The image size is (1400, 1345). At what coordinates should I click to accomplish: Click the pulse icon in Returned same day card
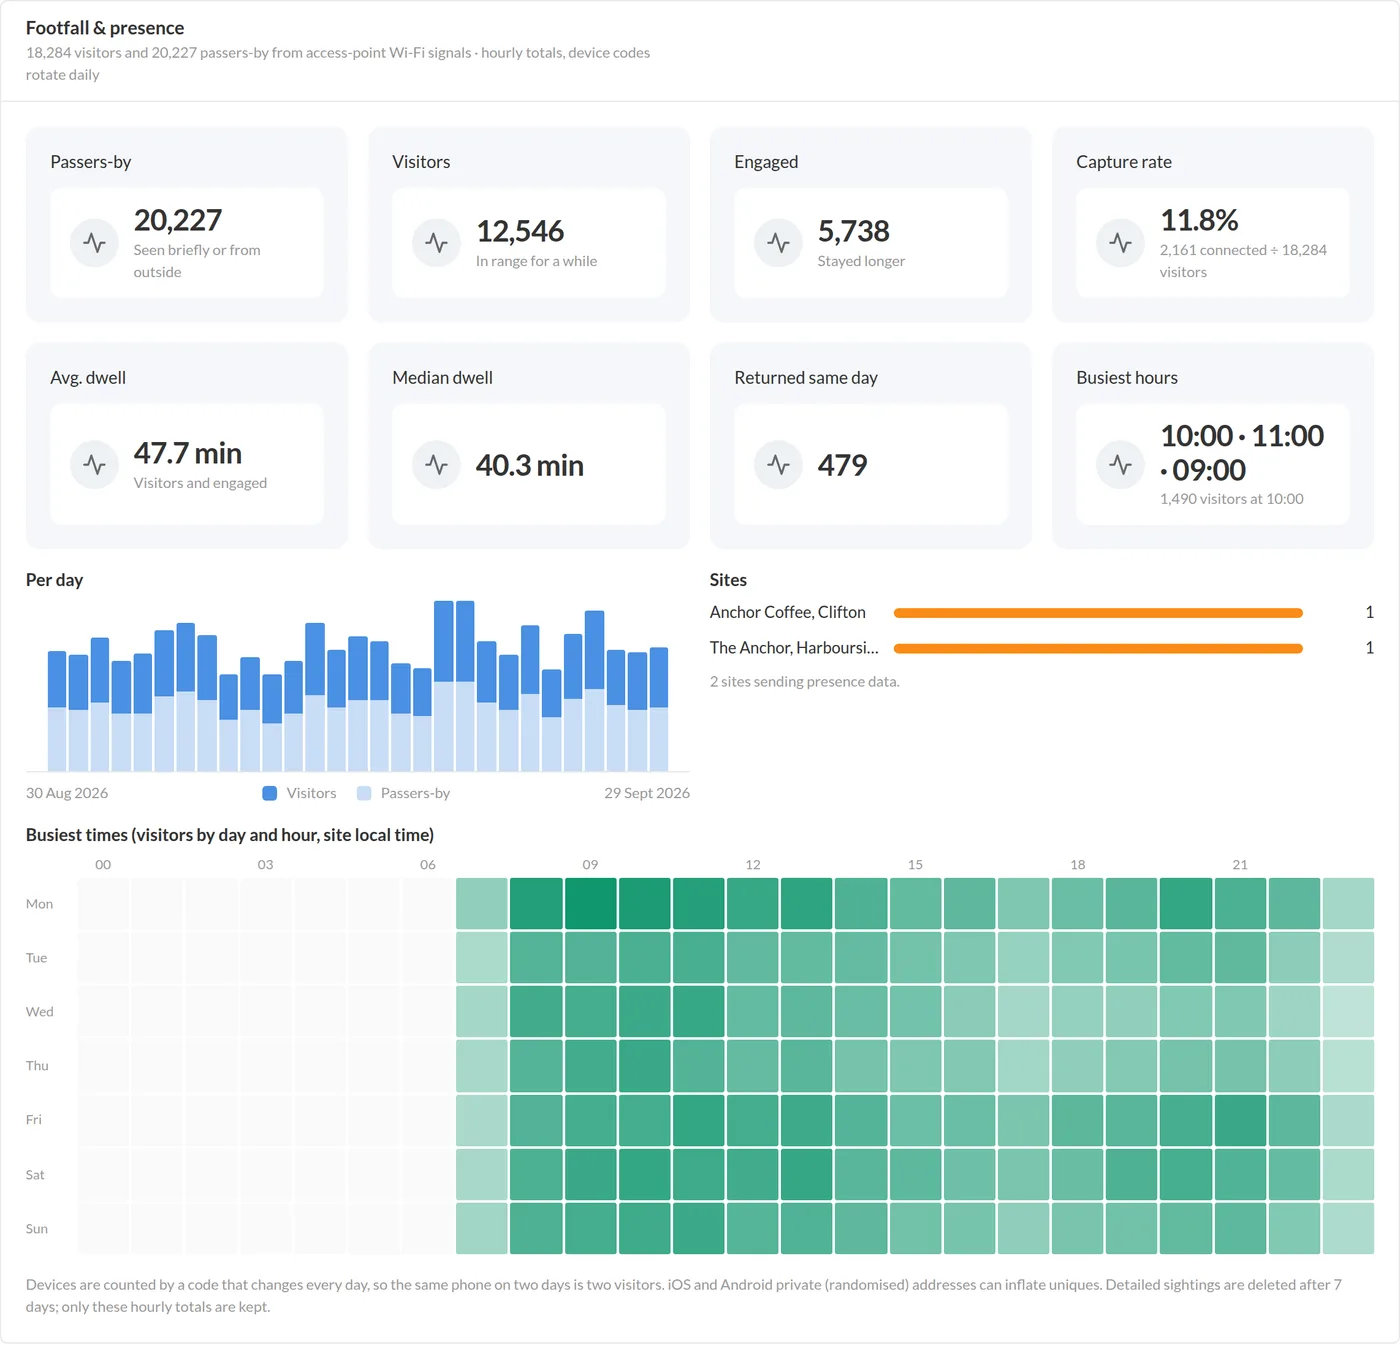779,465
